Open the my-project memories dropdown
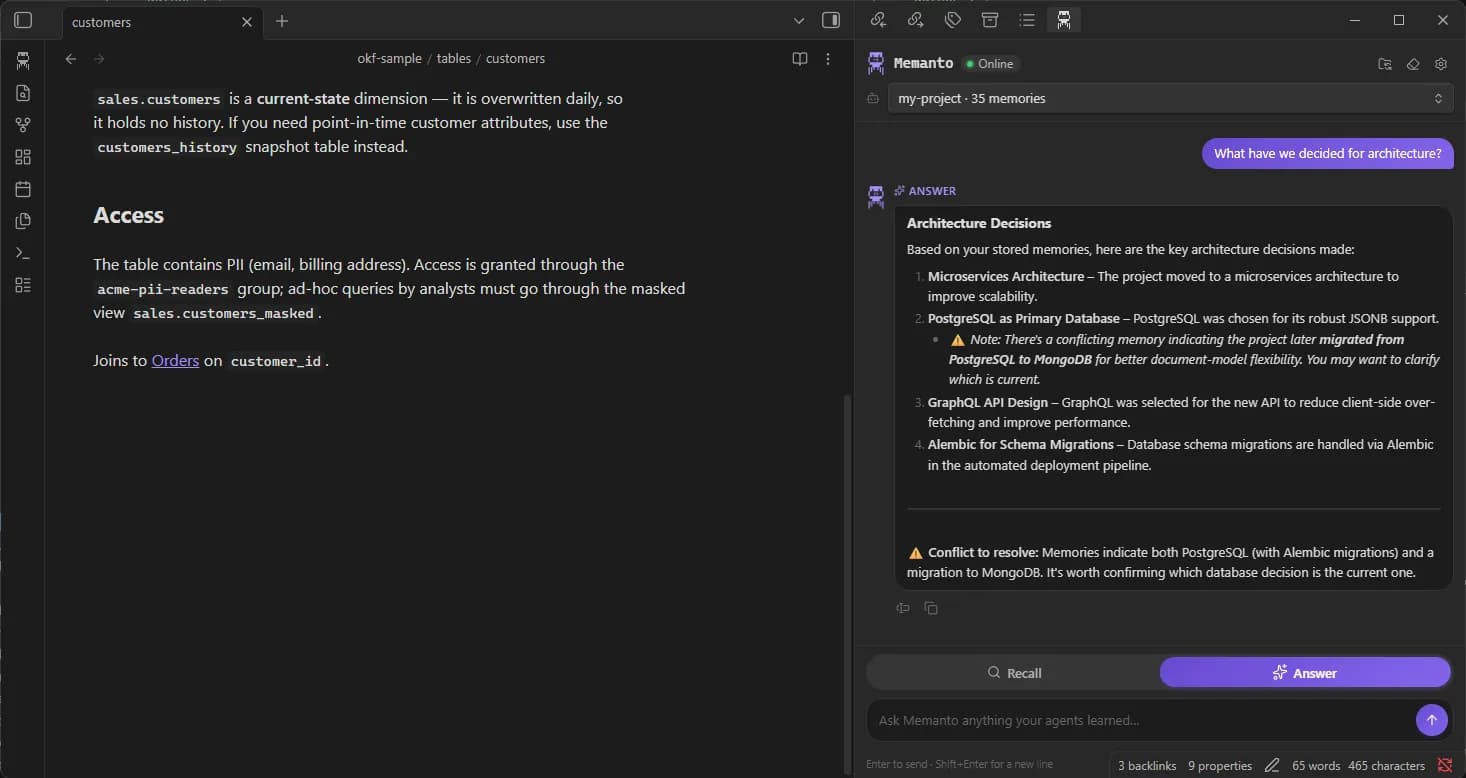This screenshot has width=1466, height=778. click(1171, 98)
